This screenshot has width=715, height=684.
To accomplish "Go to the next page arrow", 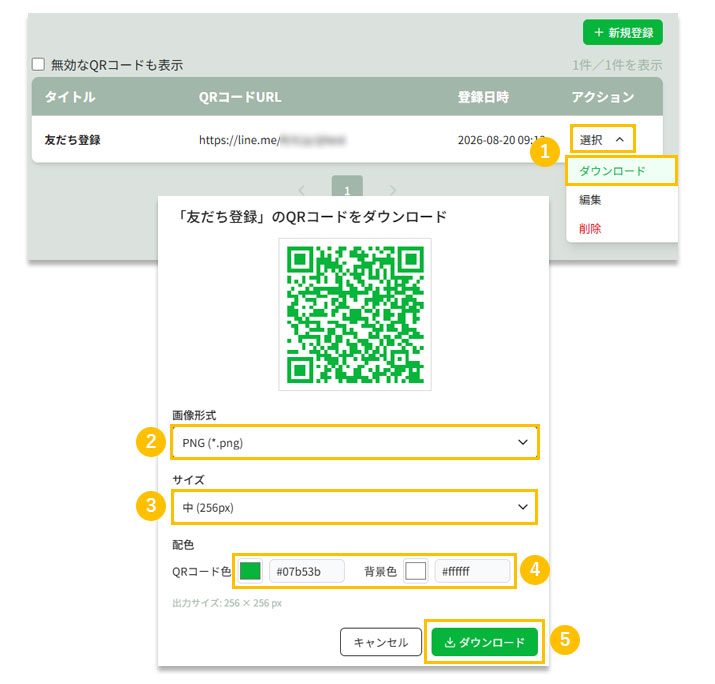I will pyautogui.click(x=393, y=190).
